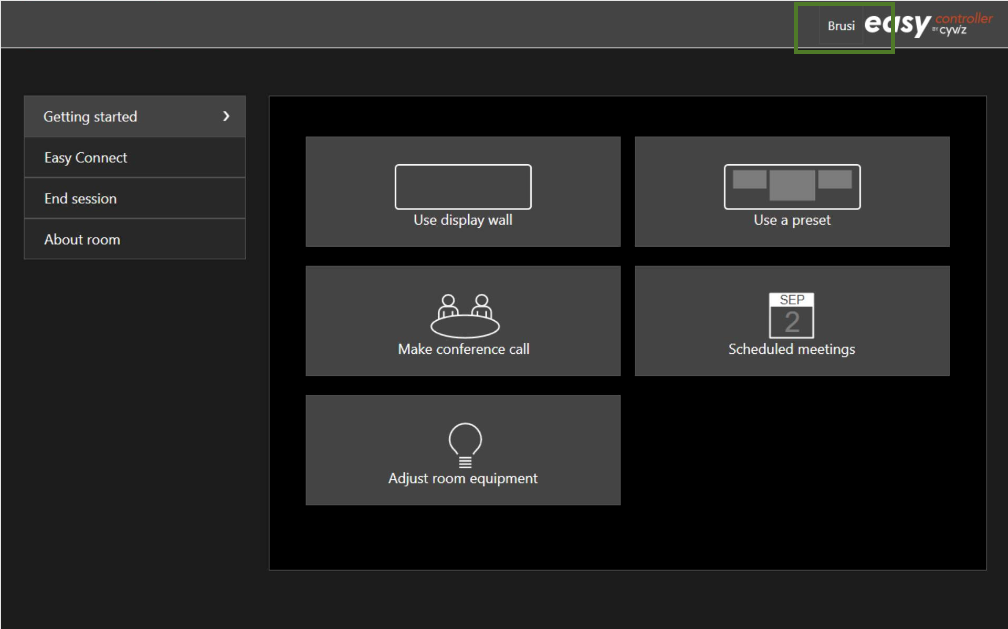
Task: Click the small left screen in preset icon
Action: (749, 179)
